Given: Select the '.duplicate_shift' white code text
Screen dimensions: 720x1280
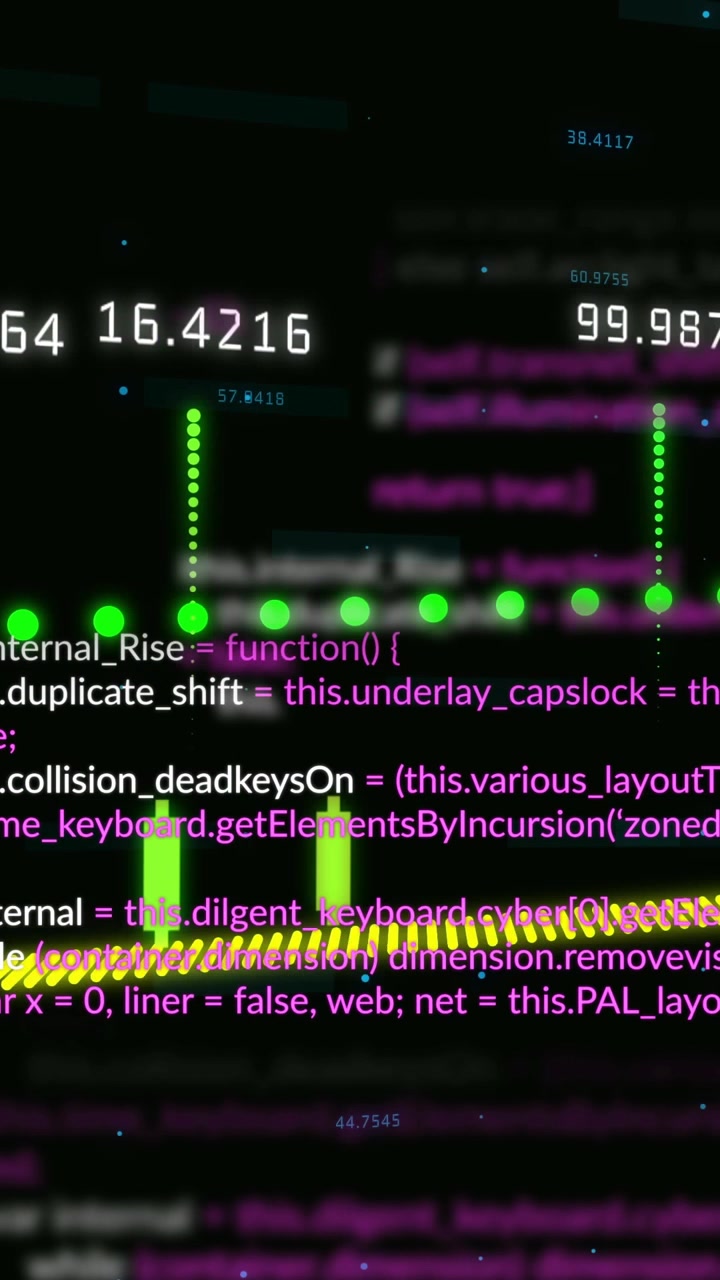Looking at the screenshot, I should (122, 693).
